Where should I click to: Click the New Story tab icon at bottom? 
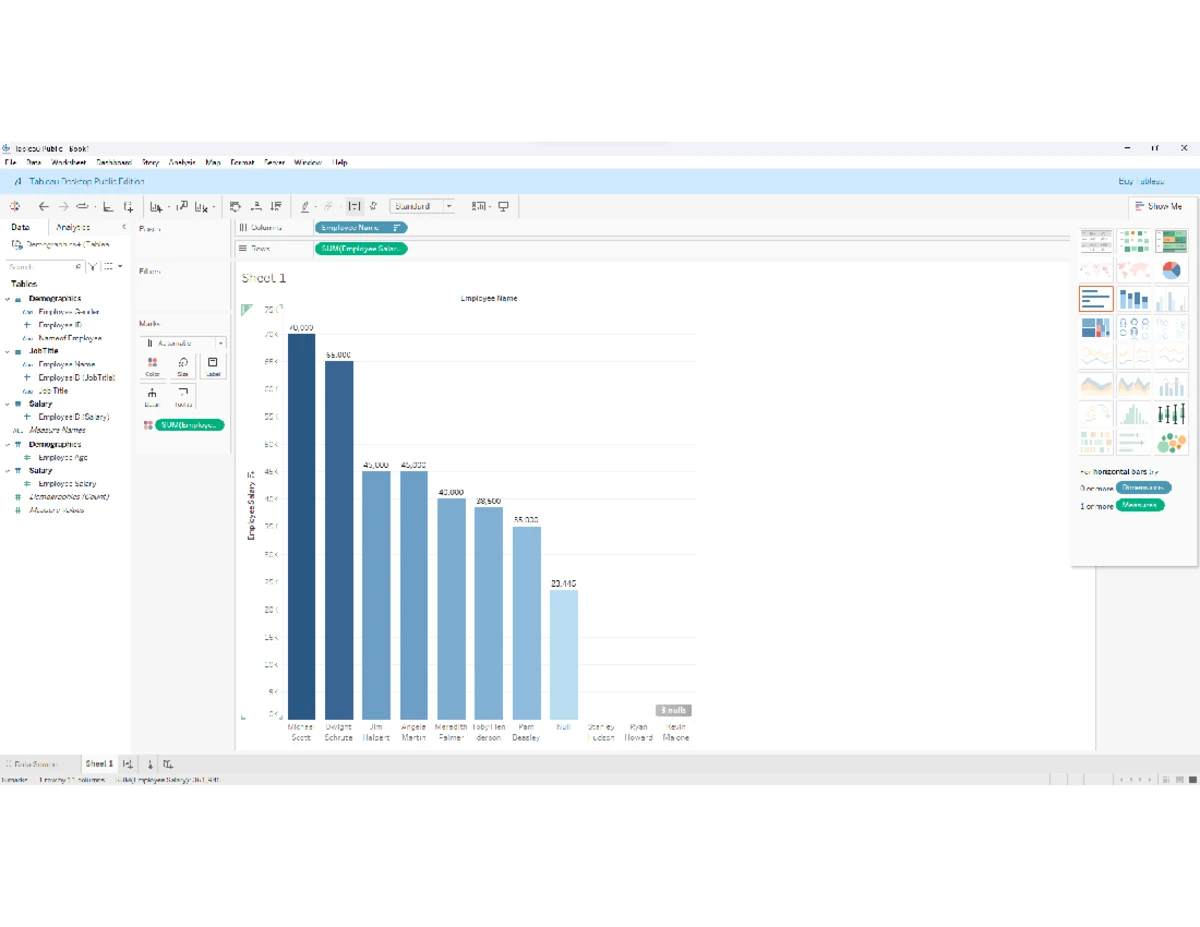[x=168, y=764]
